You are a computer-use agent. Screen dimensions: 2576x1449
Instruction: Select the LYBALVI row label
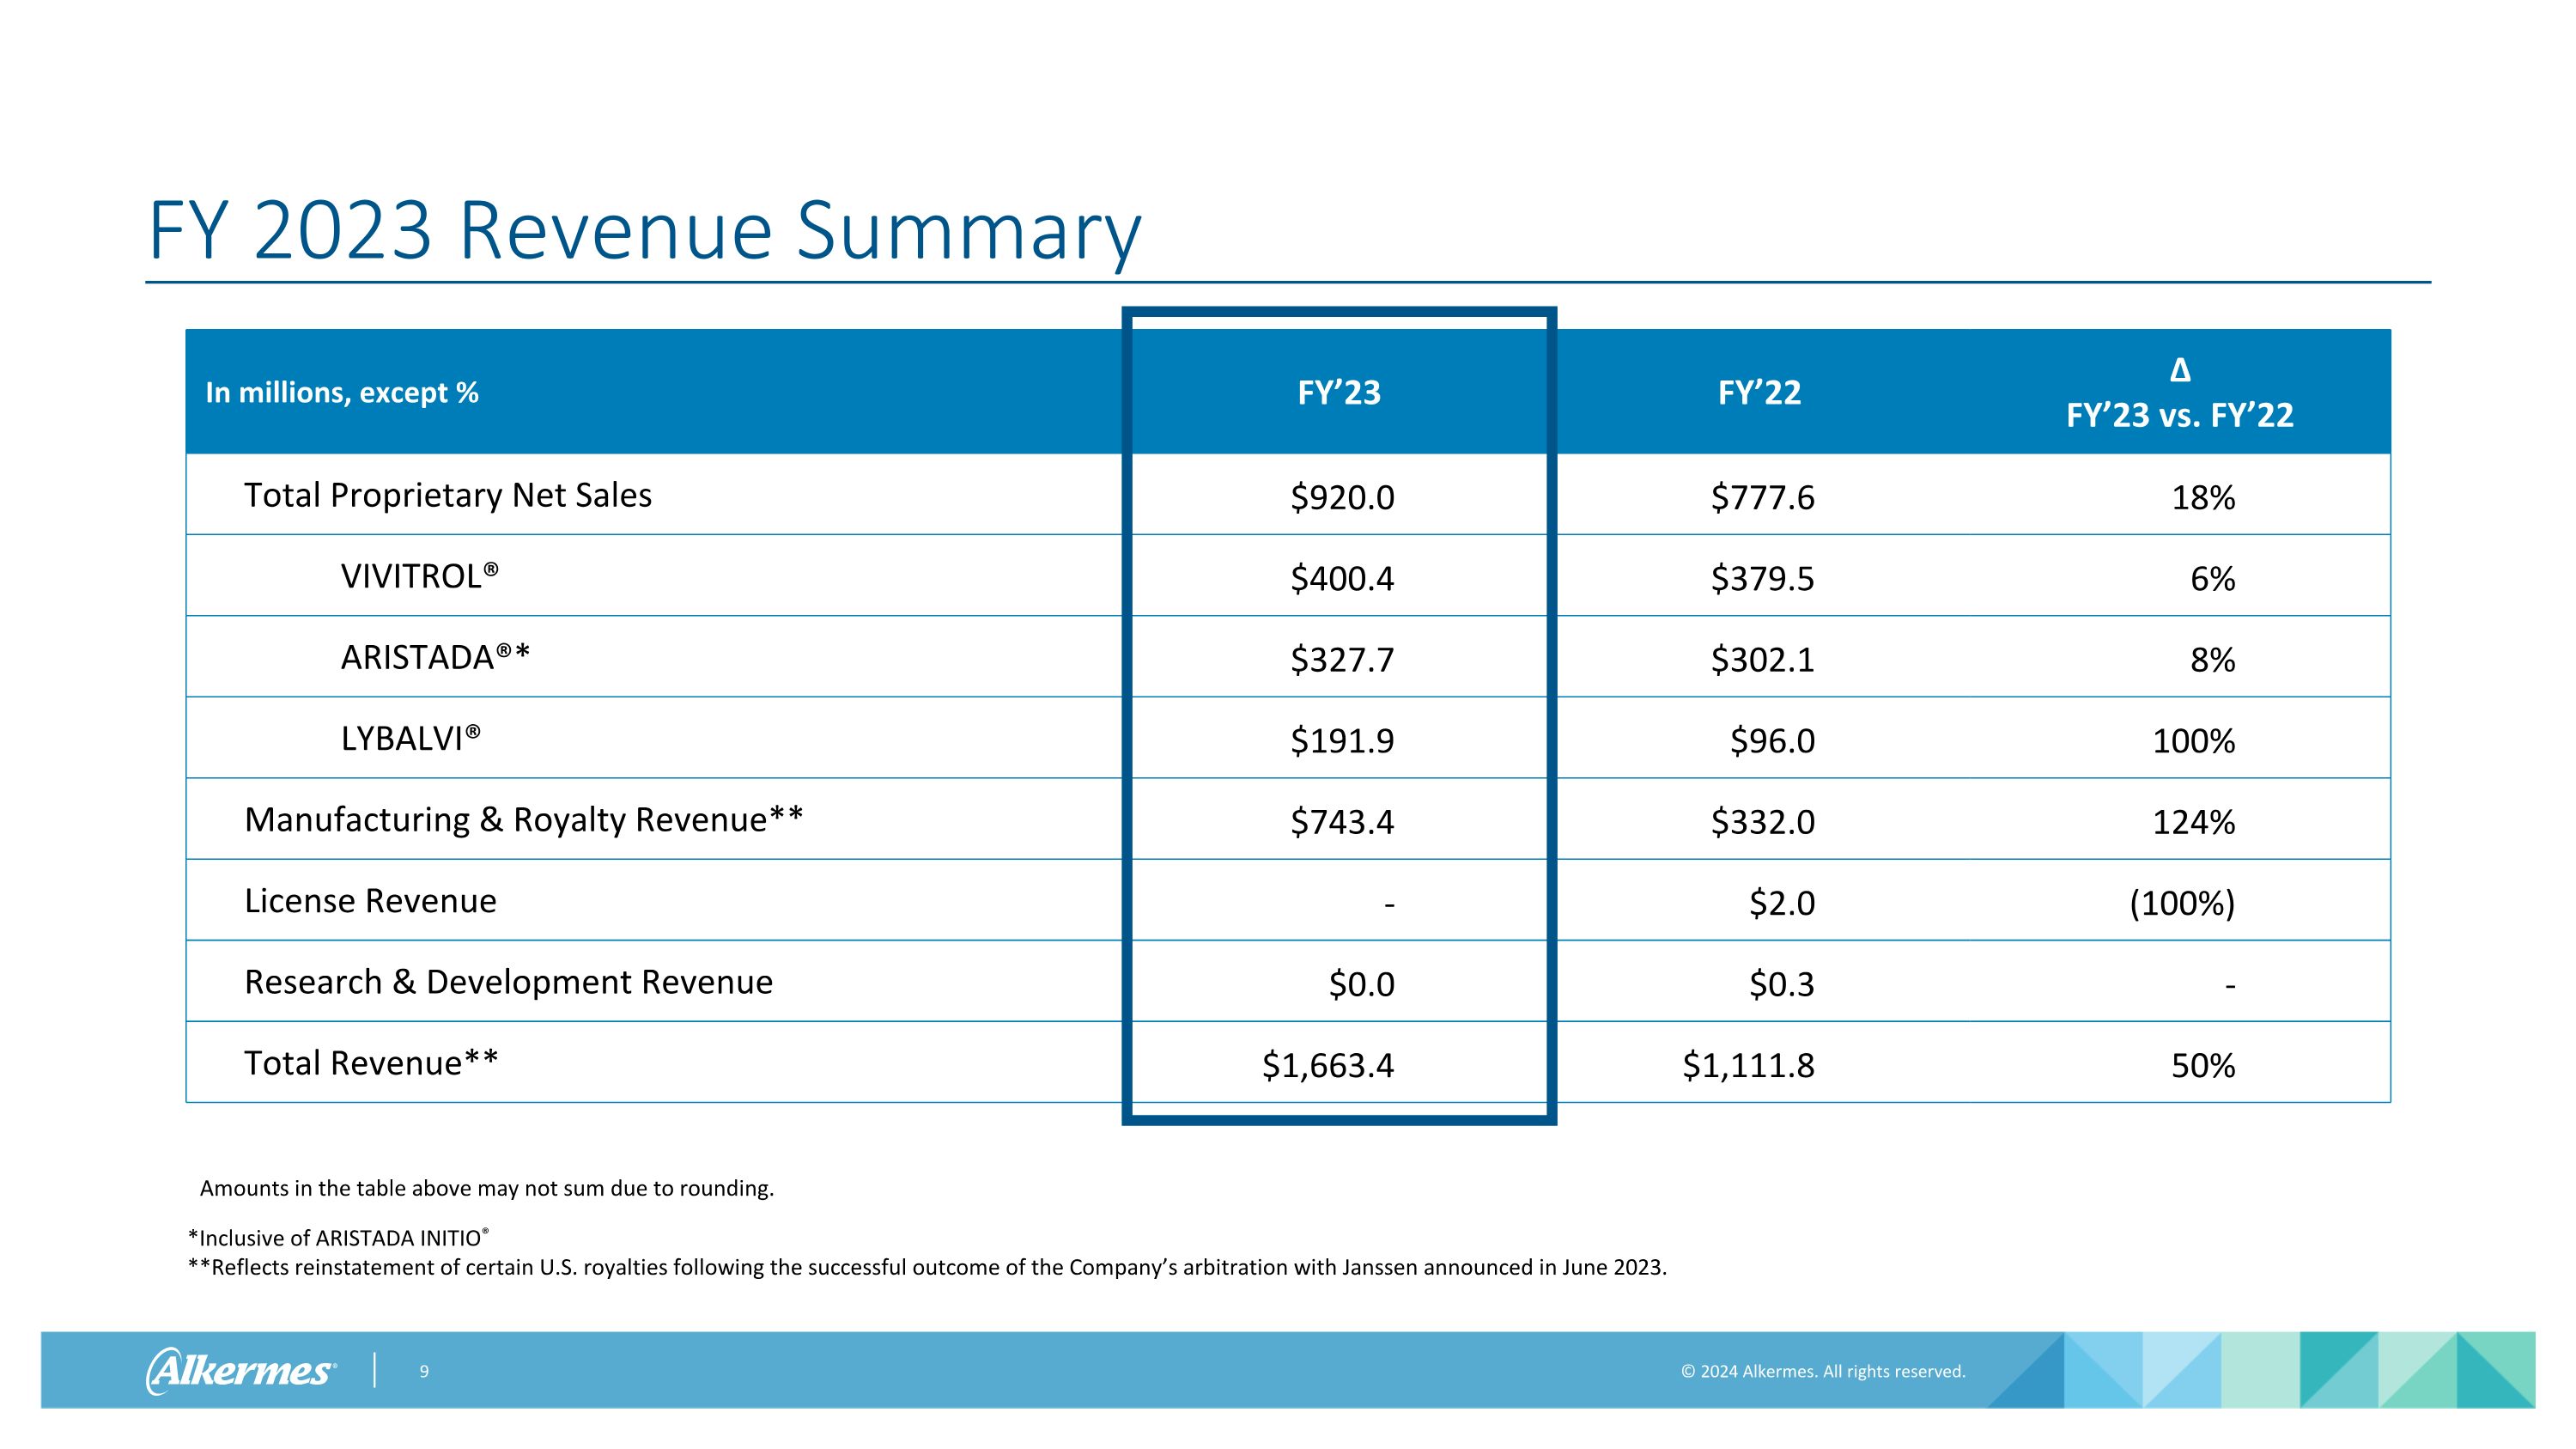point(410,738)
